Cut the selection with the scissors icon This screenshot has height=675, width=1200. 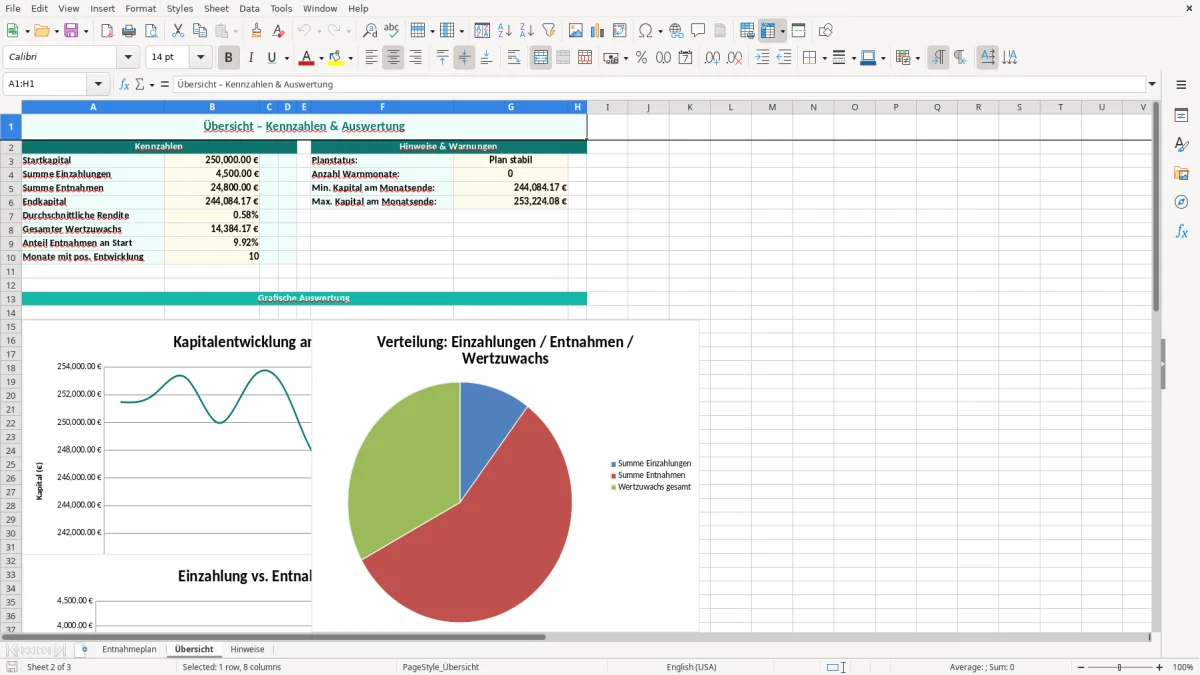click(178, 31)
